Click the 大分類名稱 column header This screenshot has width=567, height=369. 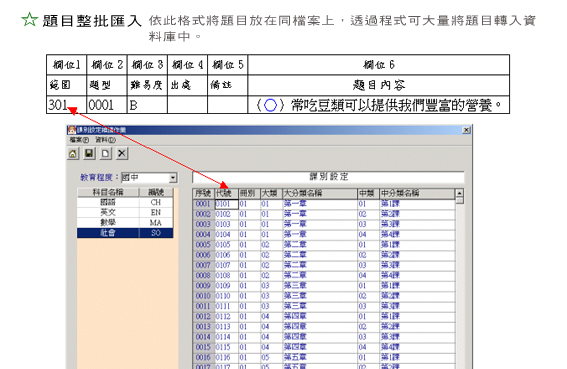coord(320,194)
